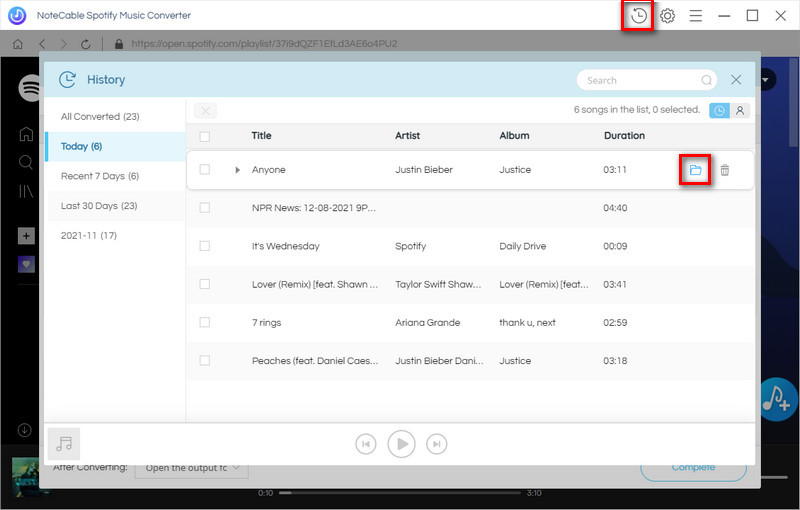Delete the Anyone track from history
Screen dimensions: 800x510
(x=724, y=170)
